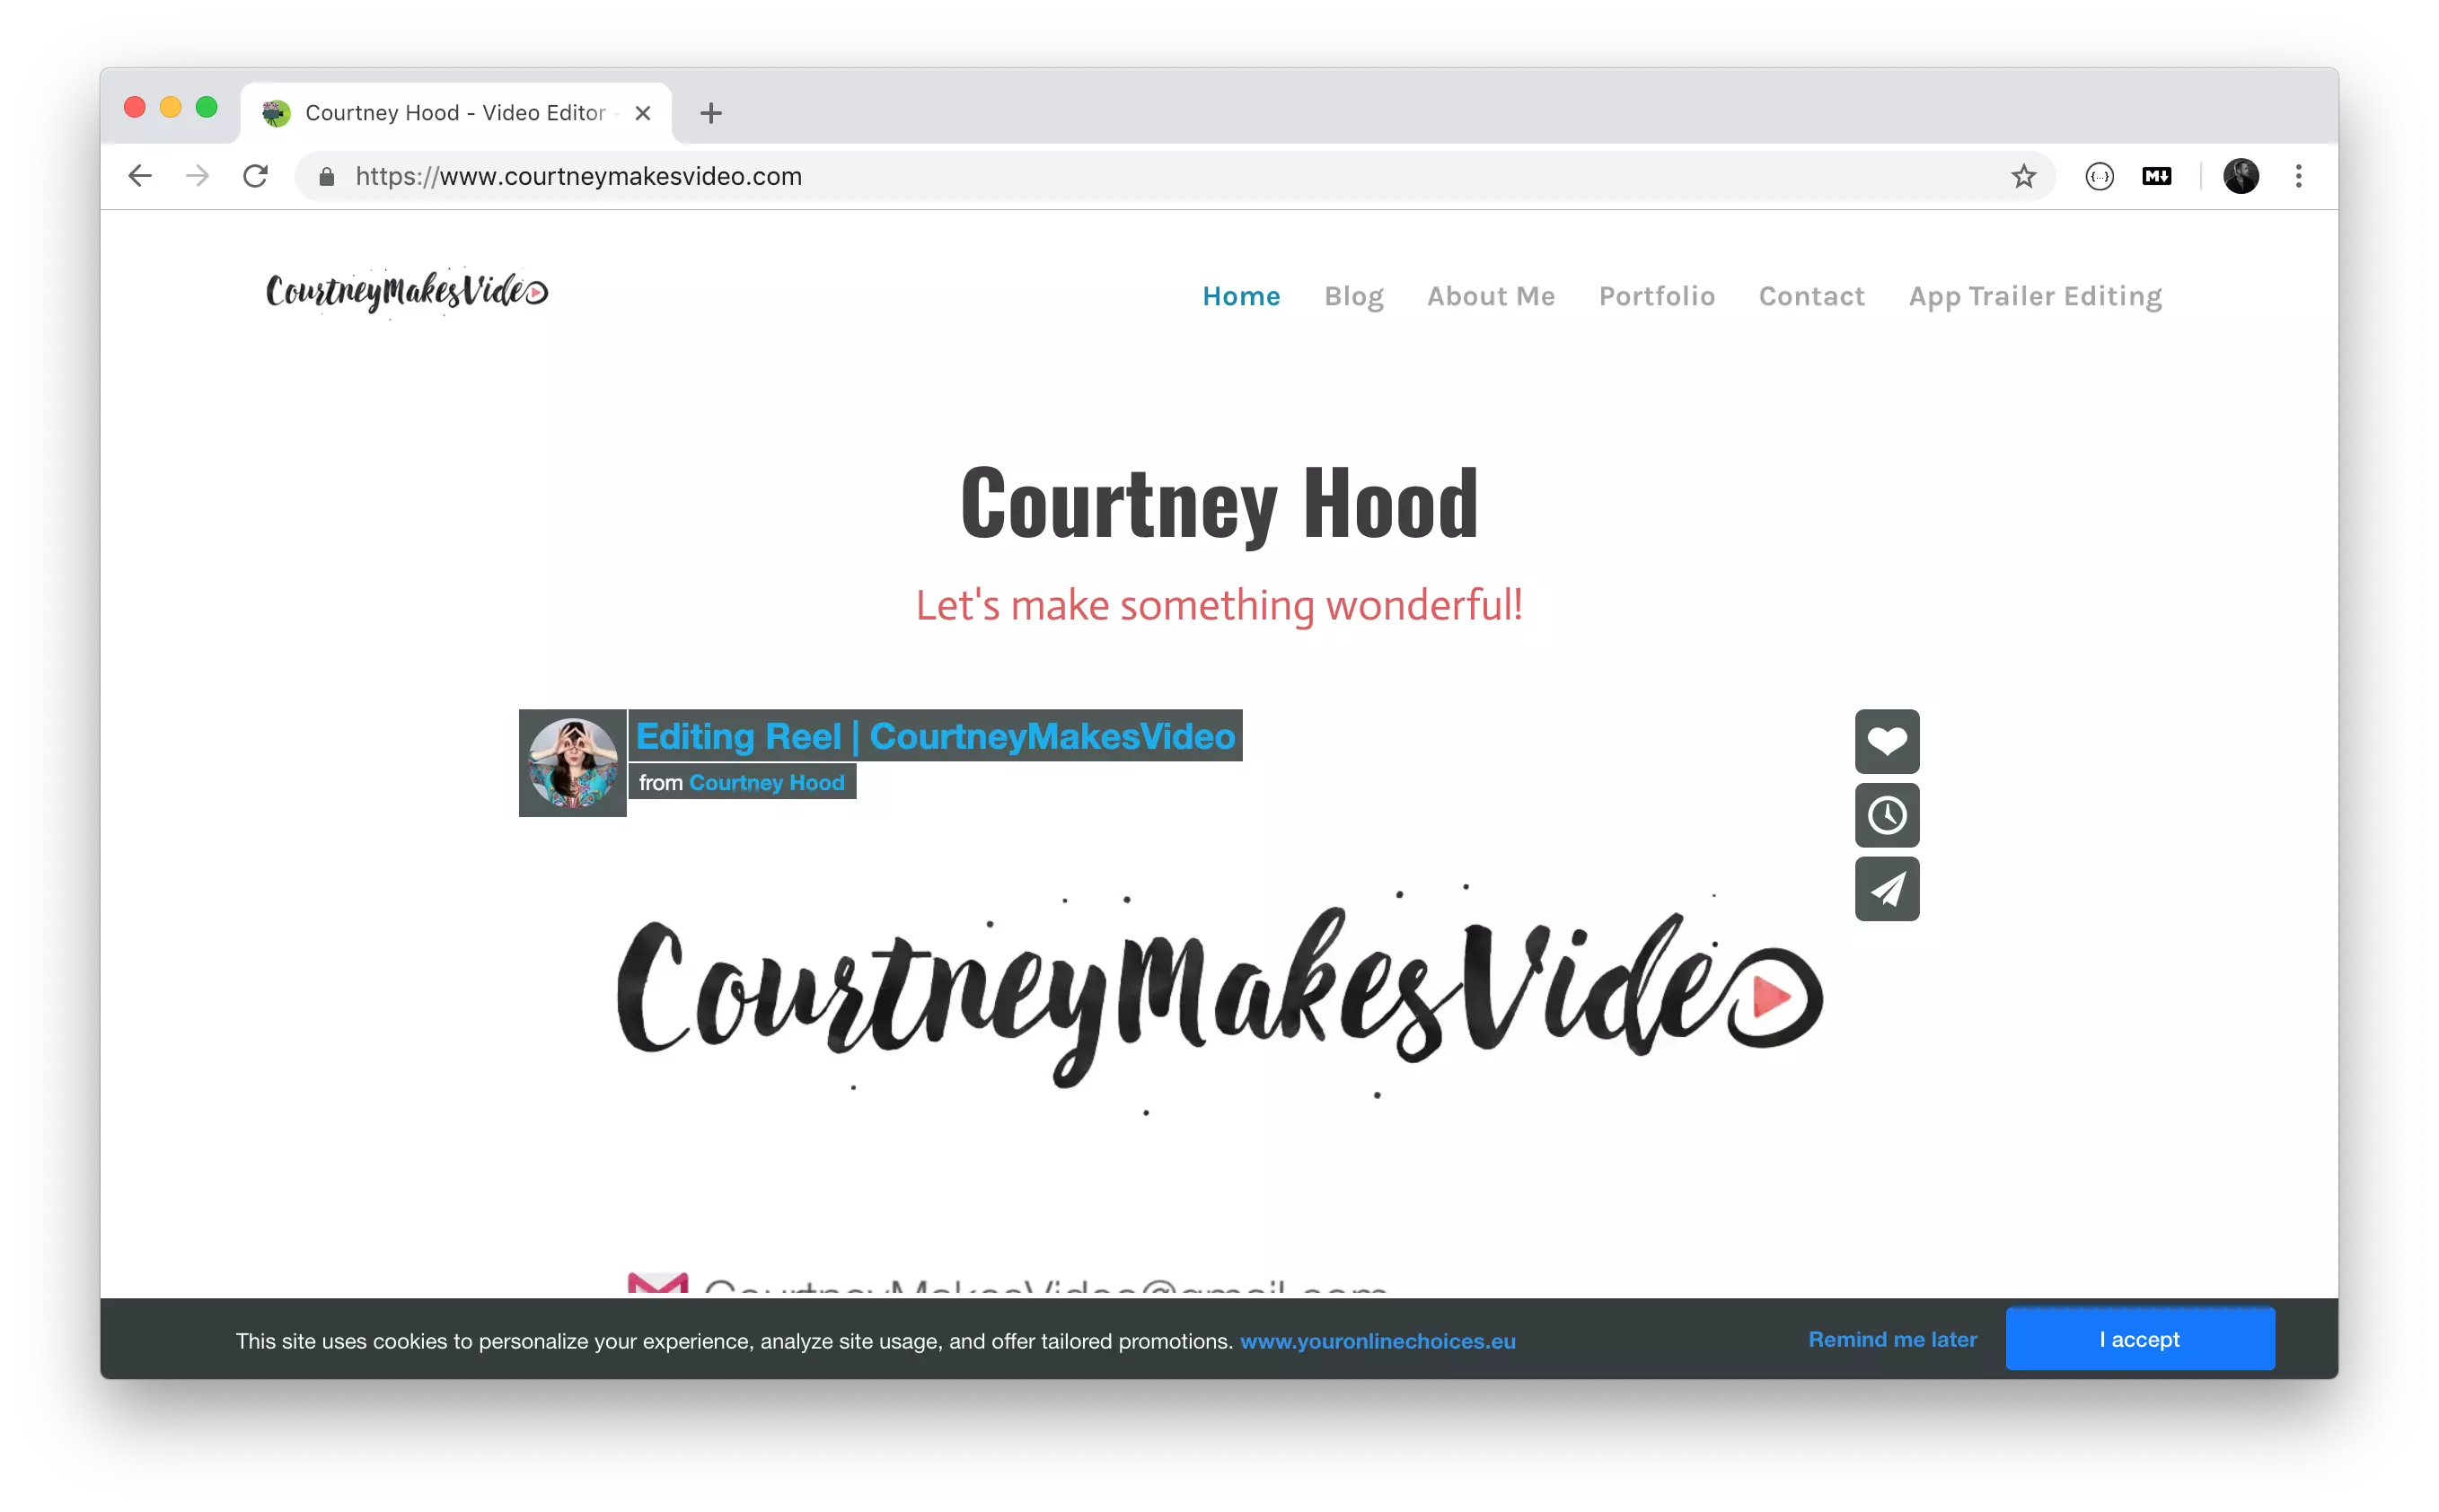Click 'Let's make something wonderful!' tagline
Viewport: 2439px width, 1512px height.
[1219, 606]
